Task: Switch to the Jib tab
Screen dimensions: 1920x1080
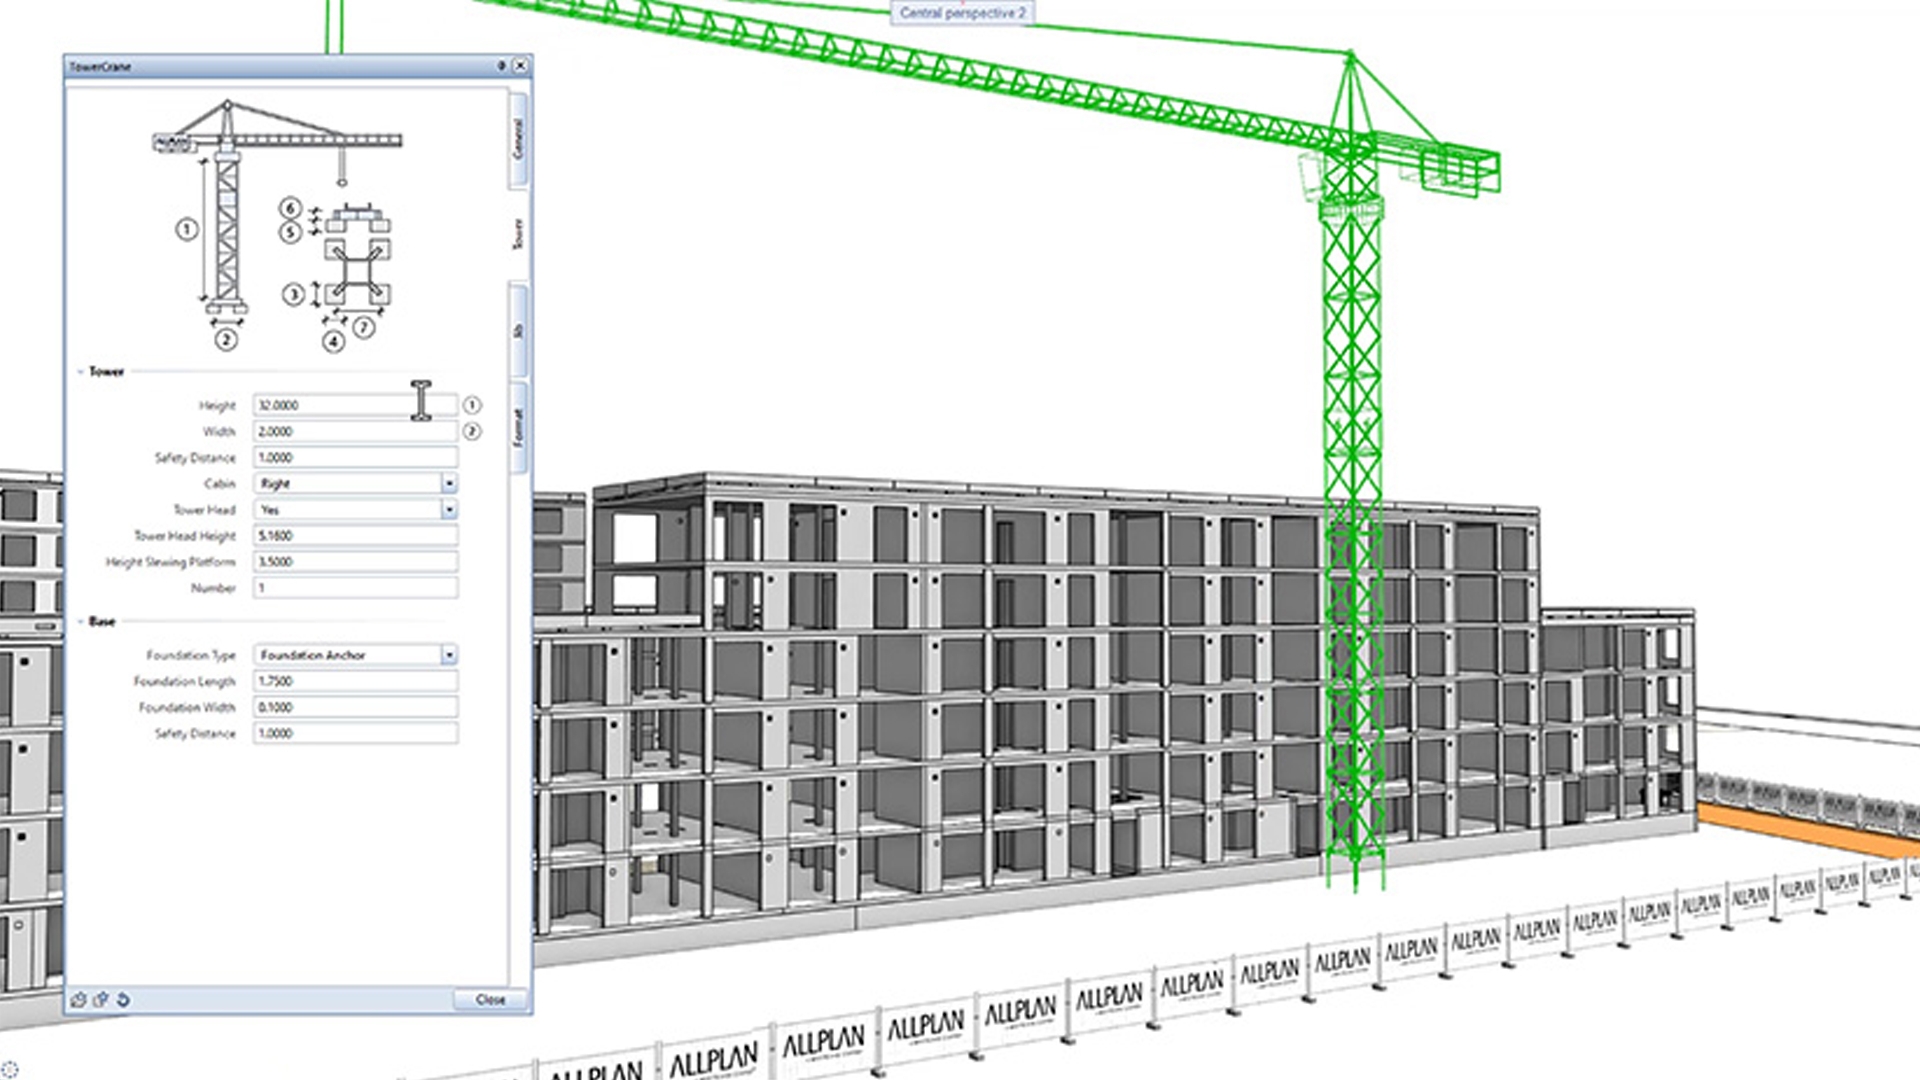Action: tap(518, 330)
